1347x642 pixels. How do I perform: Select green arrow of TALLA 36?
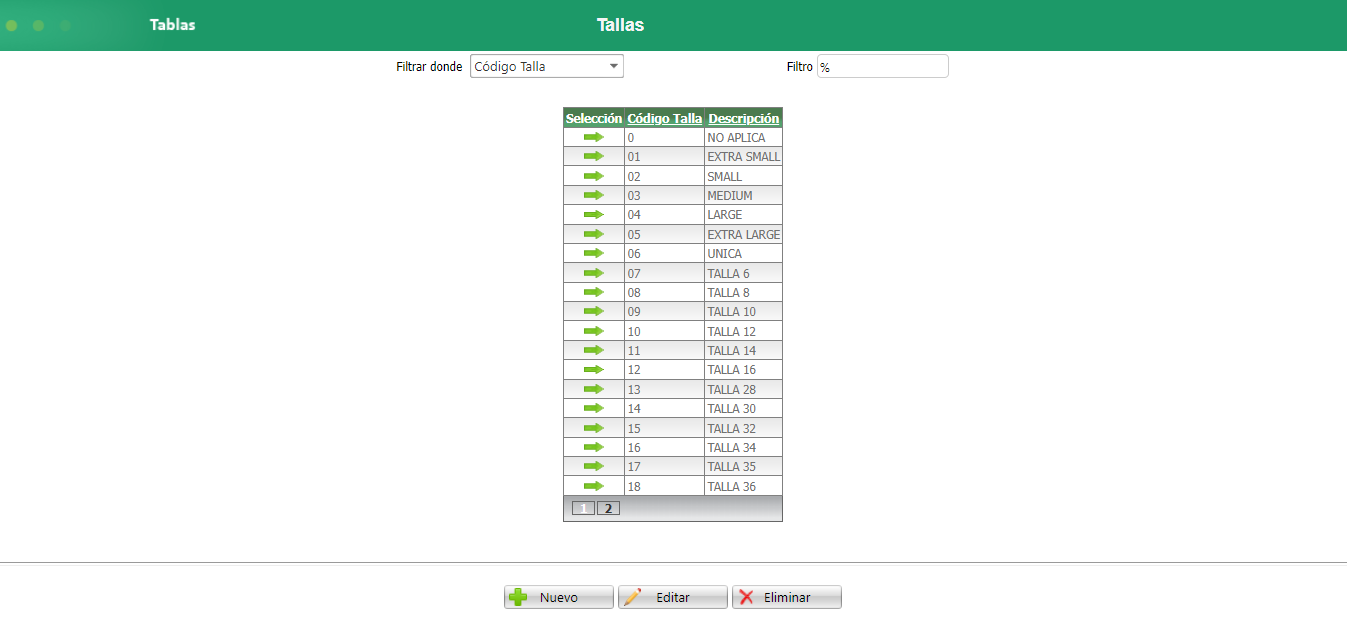click(594, 486)
